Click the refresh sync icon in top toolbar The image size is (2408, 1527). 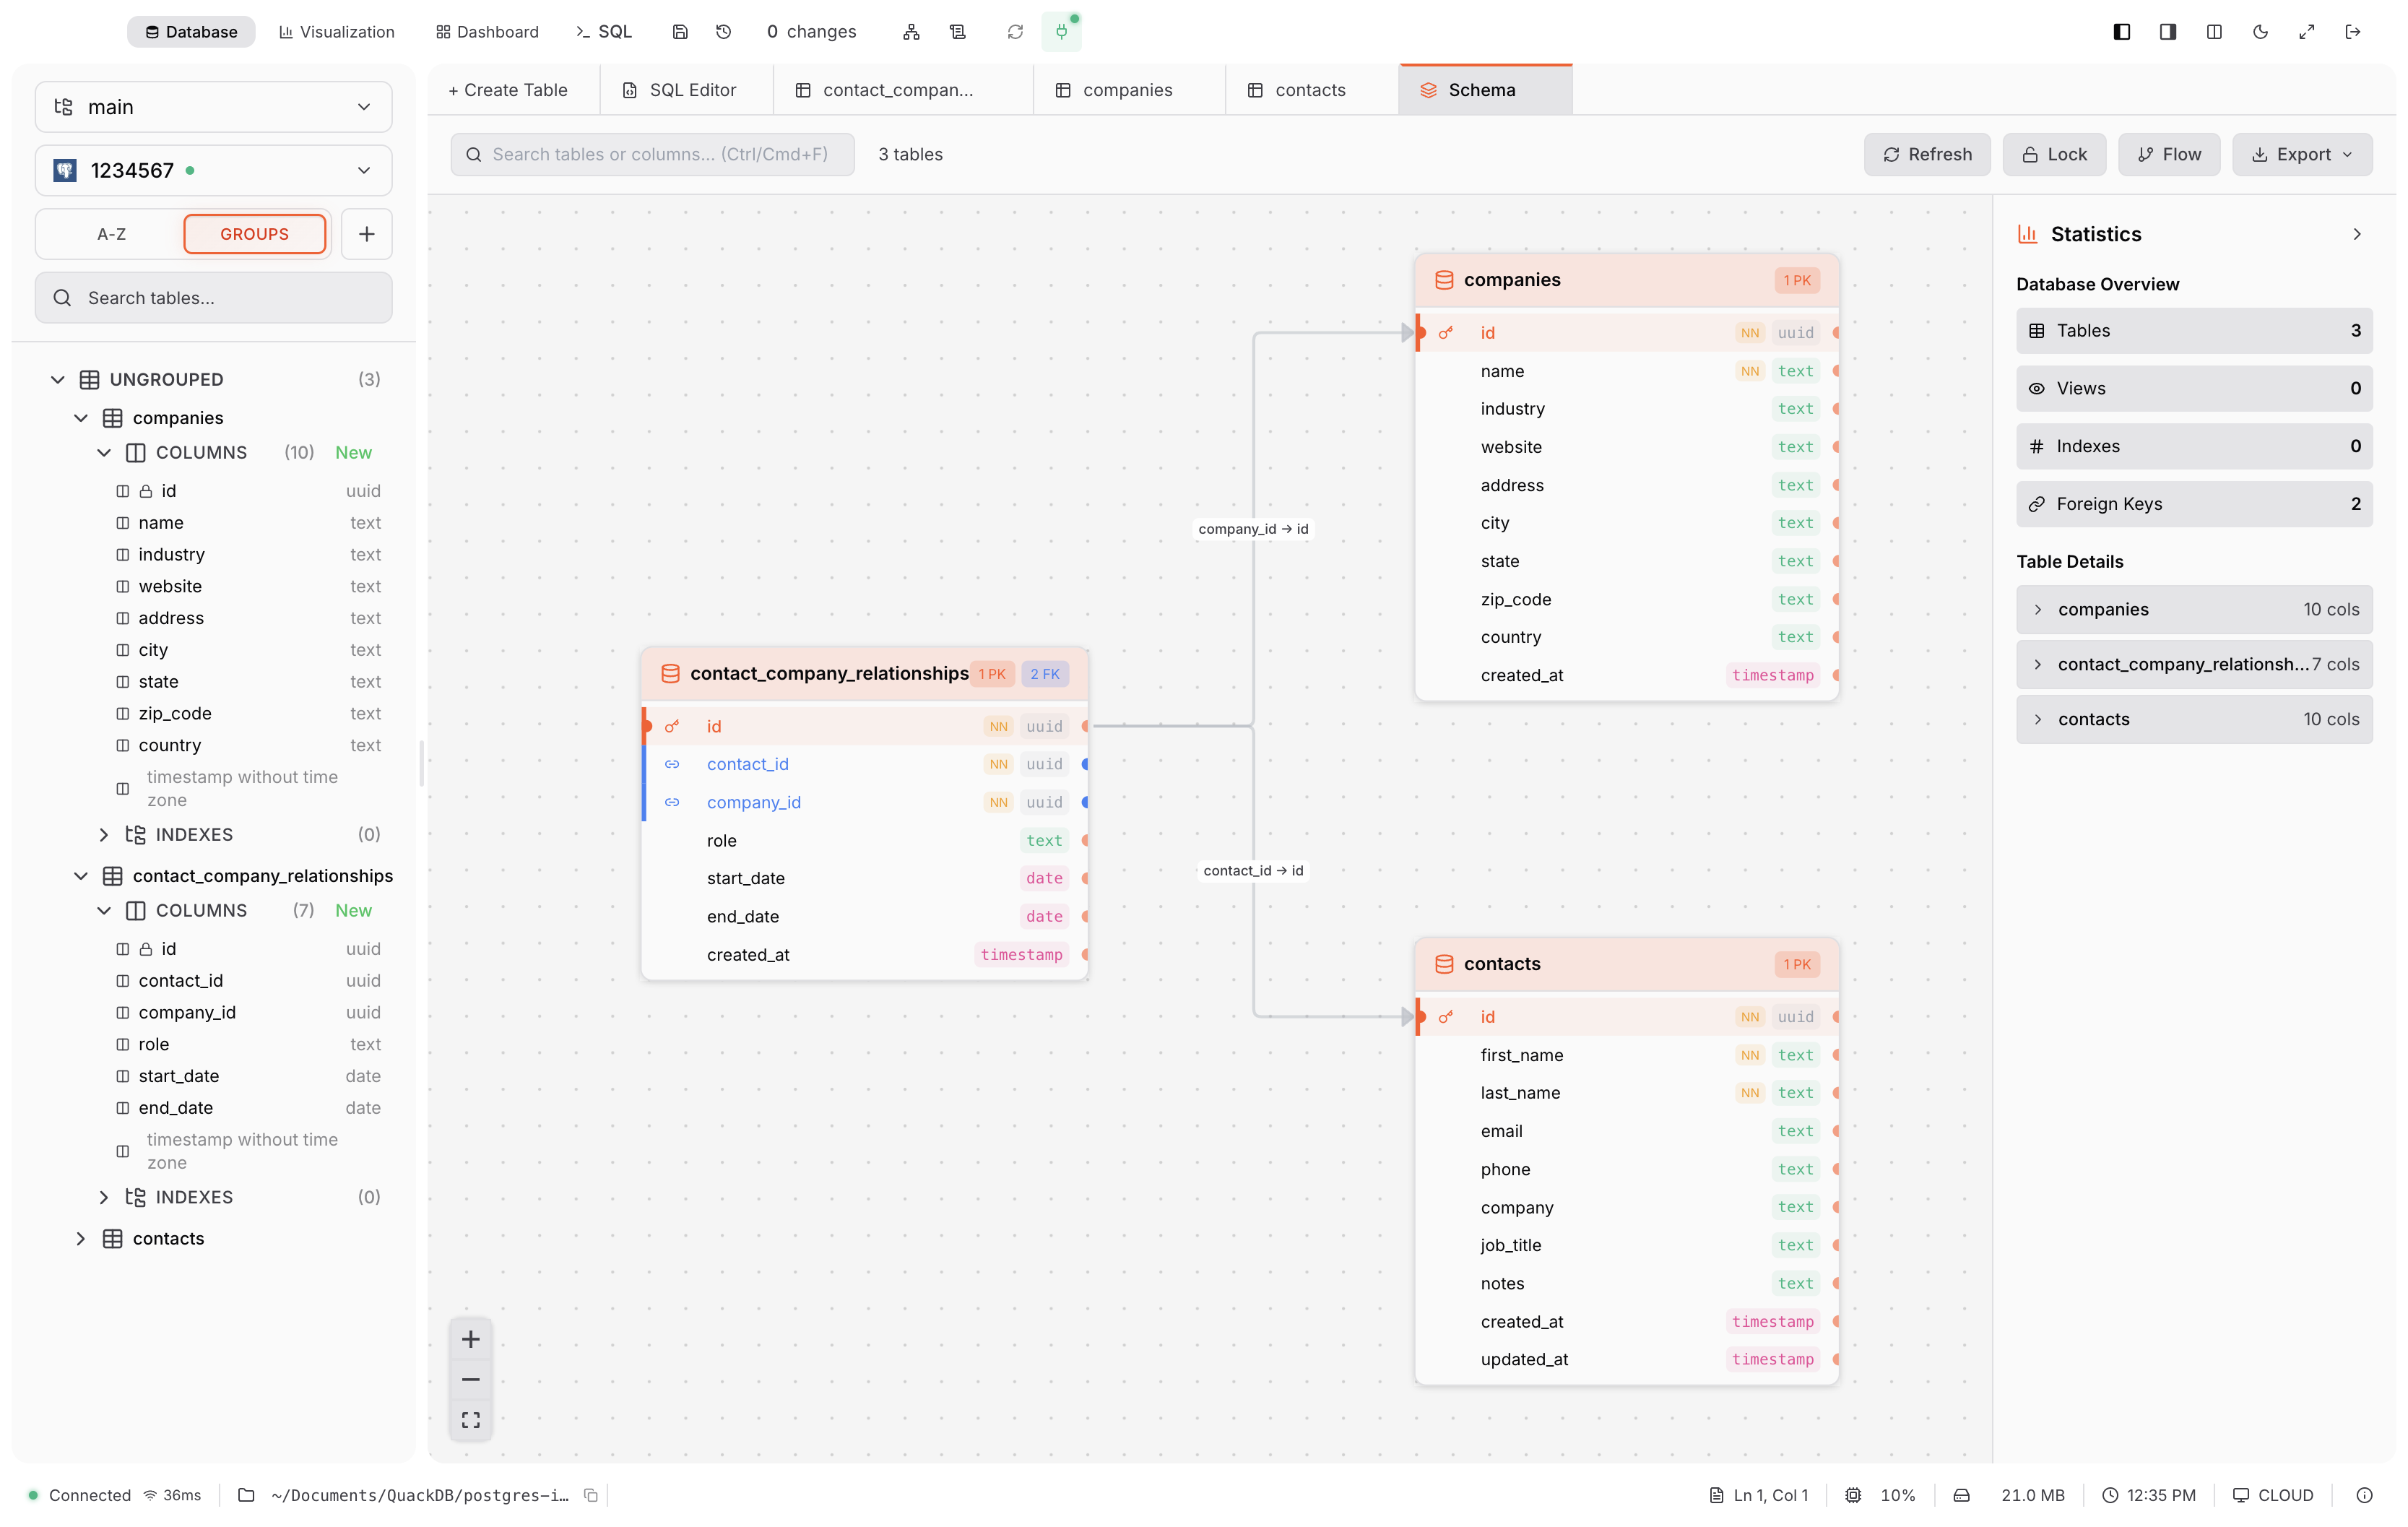(x=1015, y=32)
